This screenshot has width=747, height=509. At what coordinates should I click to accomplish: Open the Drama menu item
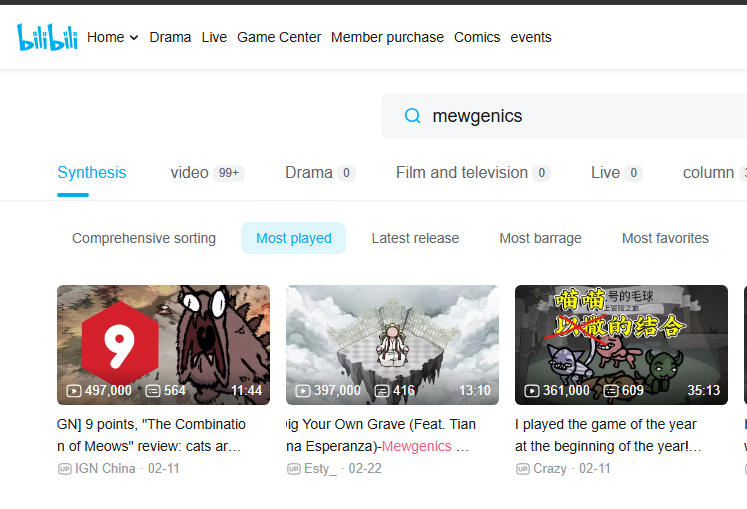point(170,37)
